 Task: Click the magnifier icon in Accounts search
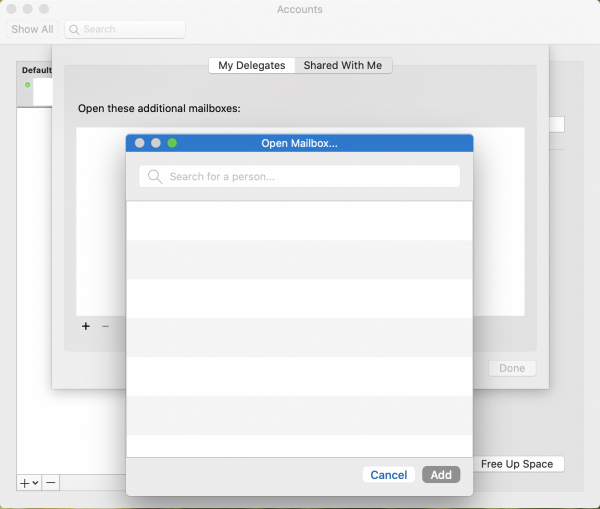(x=75, y=29)
